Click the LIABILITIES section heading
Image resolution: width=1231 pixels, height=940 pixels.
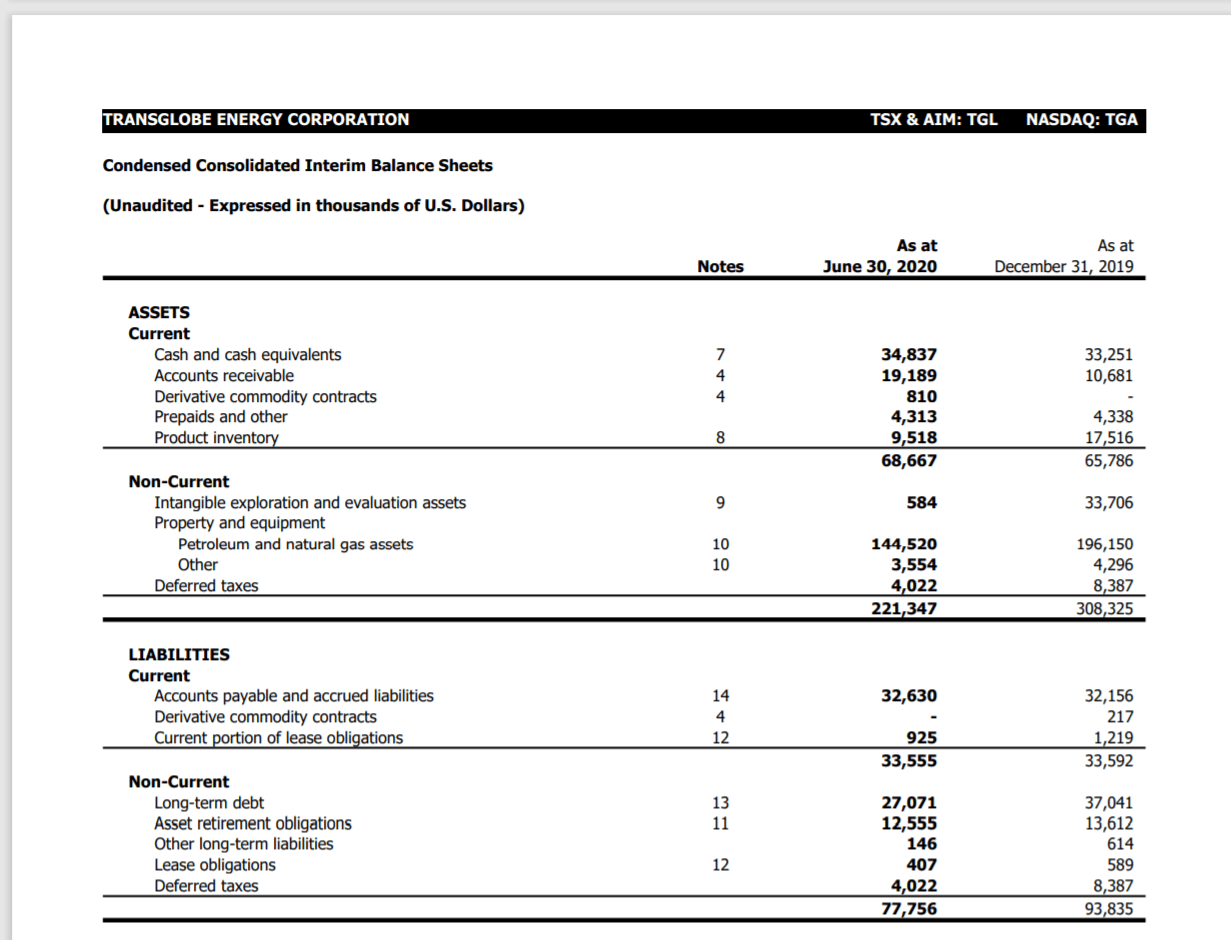[x=179, y=654]
